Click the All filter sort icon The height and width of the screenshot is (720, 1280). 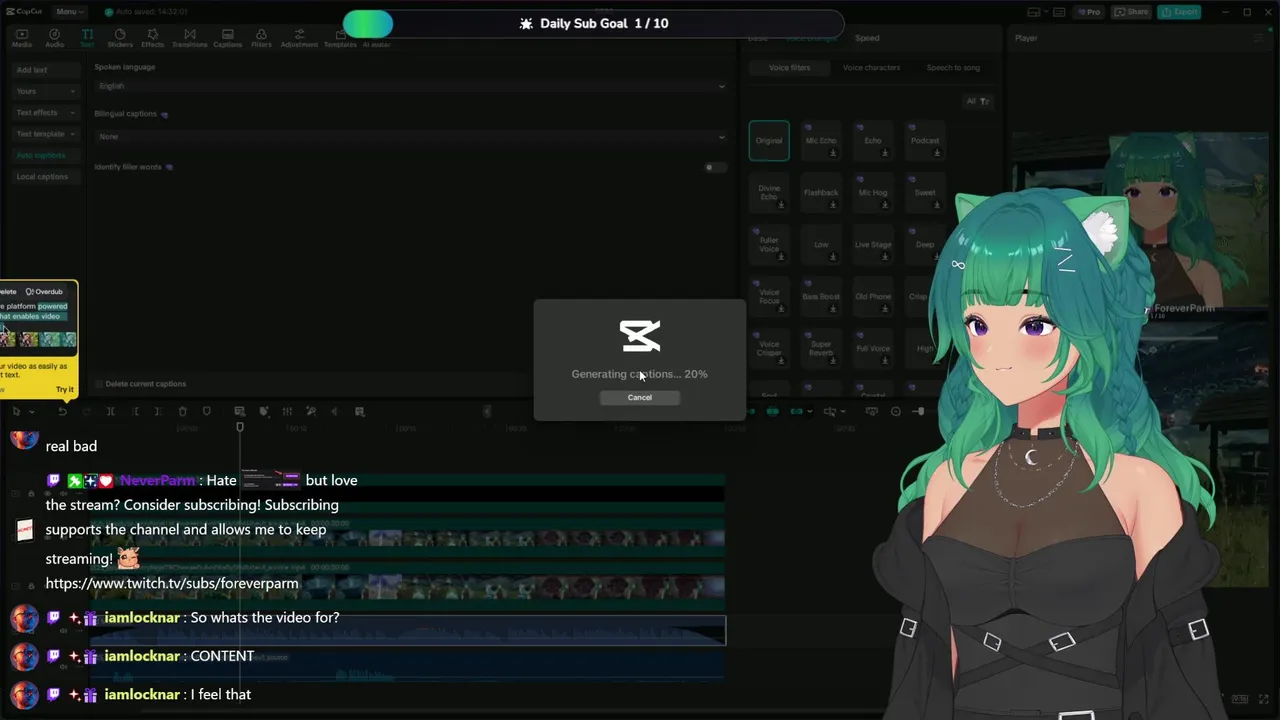coord(977,101)
